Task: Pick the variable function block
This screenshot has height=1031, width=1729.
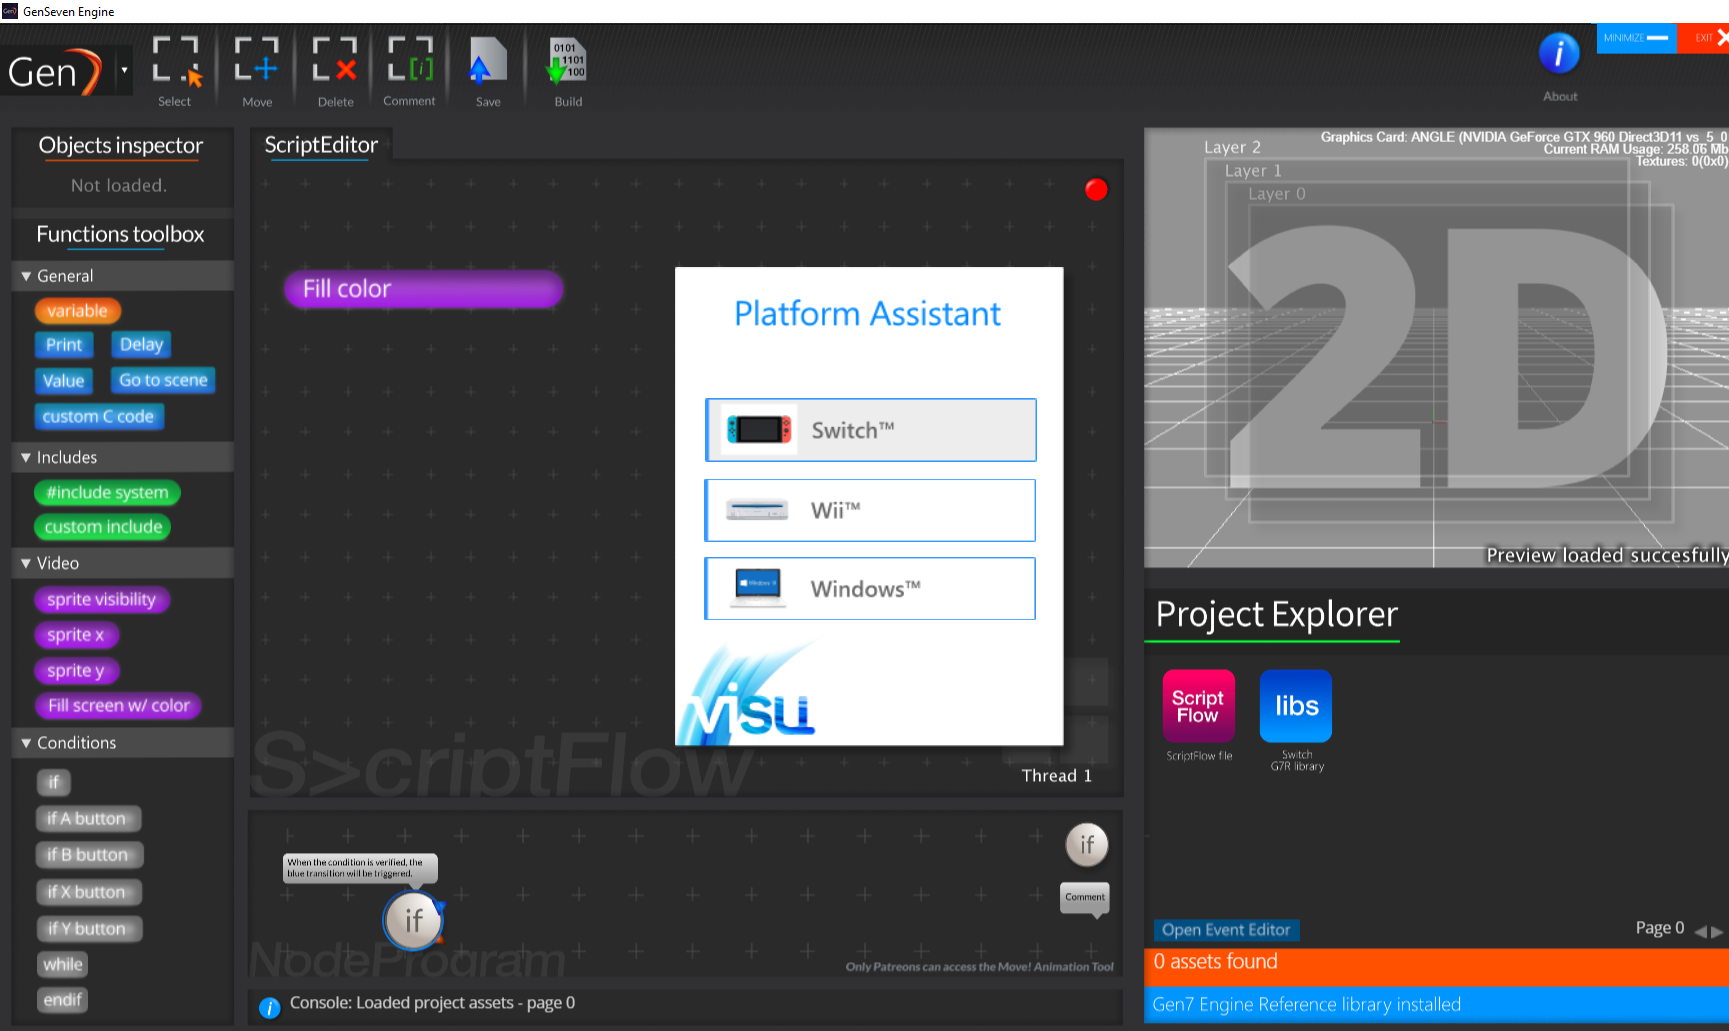Action: (x=78, y=311)
